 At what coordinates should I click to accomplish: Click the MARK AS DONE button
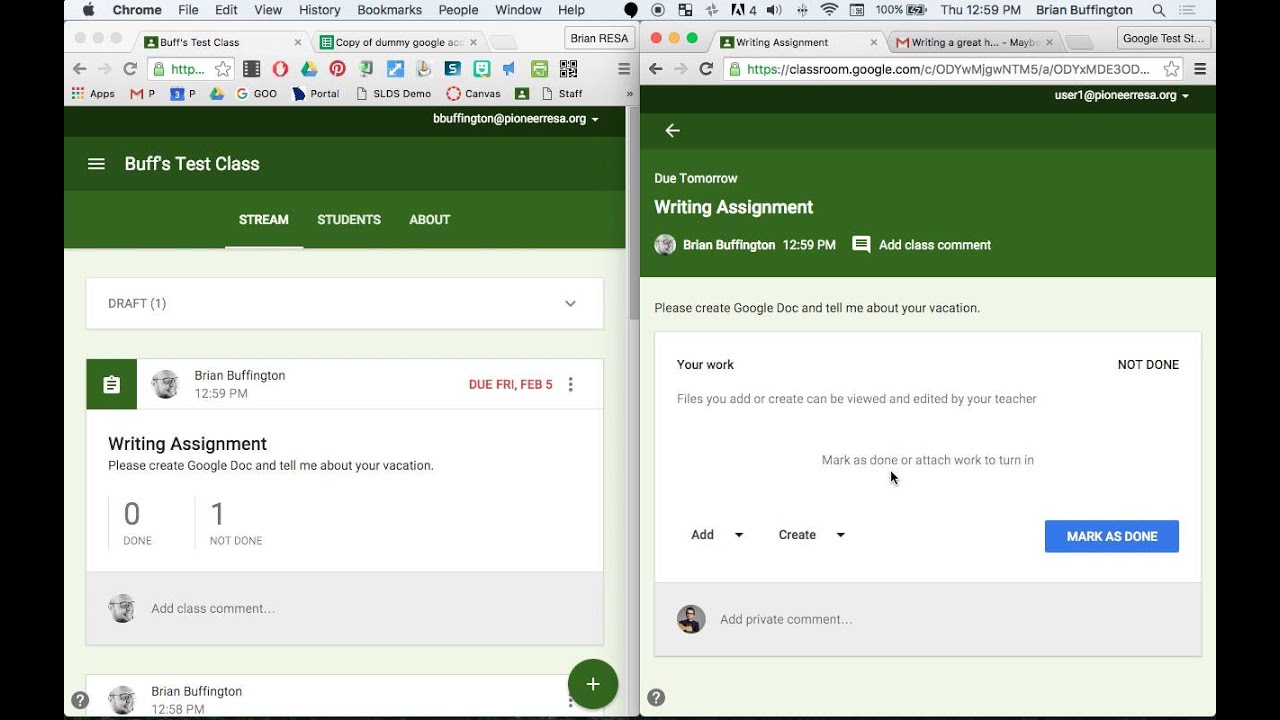(1112, 536)
